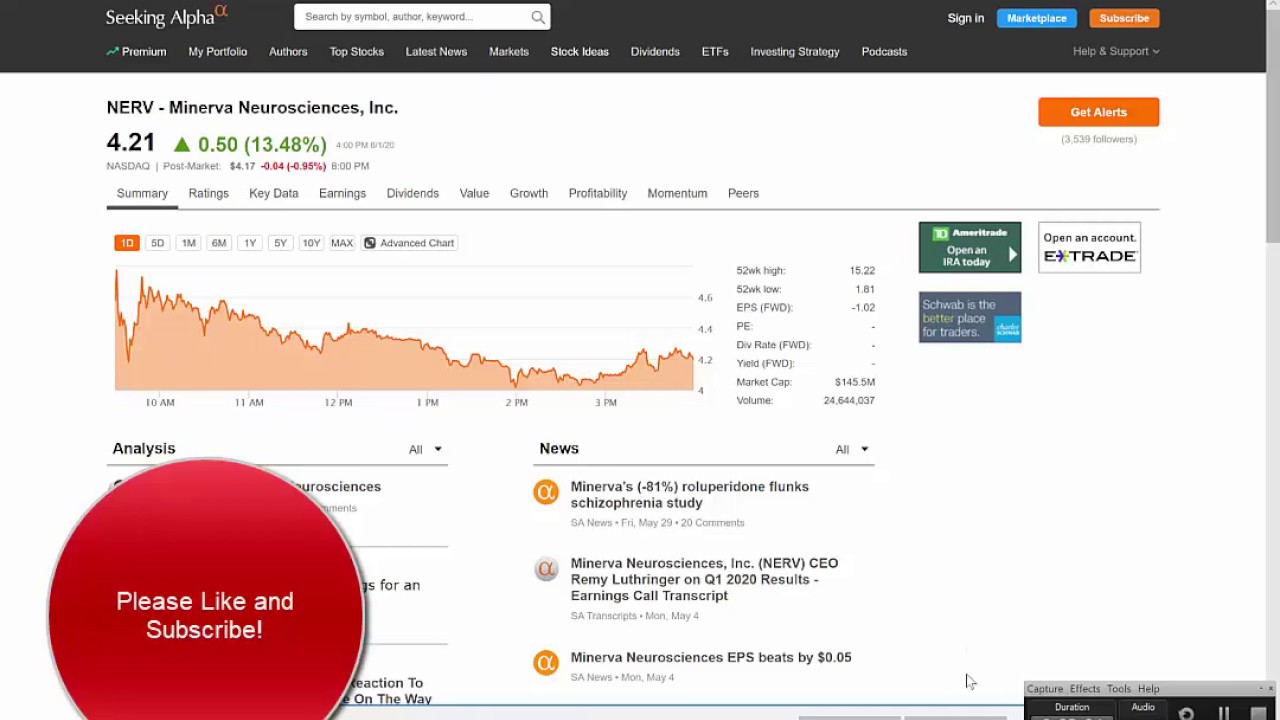Click the TD Ameritrade IRA ad
The width and height of the screenshot is (1280, 720).
click(970, 247)
